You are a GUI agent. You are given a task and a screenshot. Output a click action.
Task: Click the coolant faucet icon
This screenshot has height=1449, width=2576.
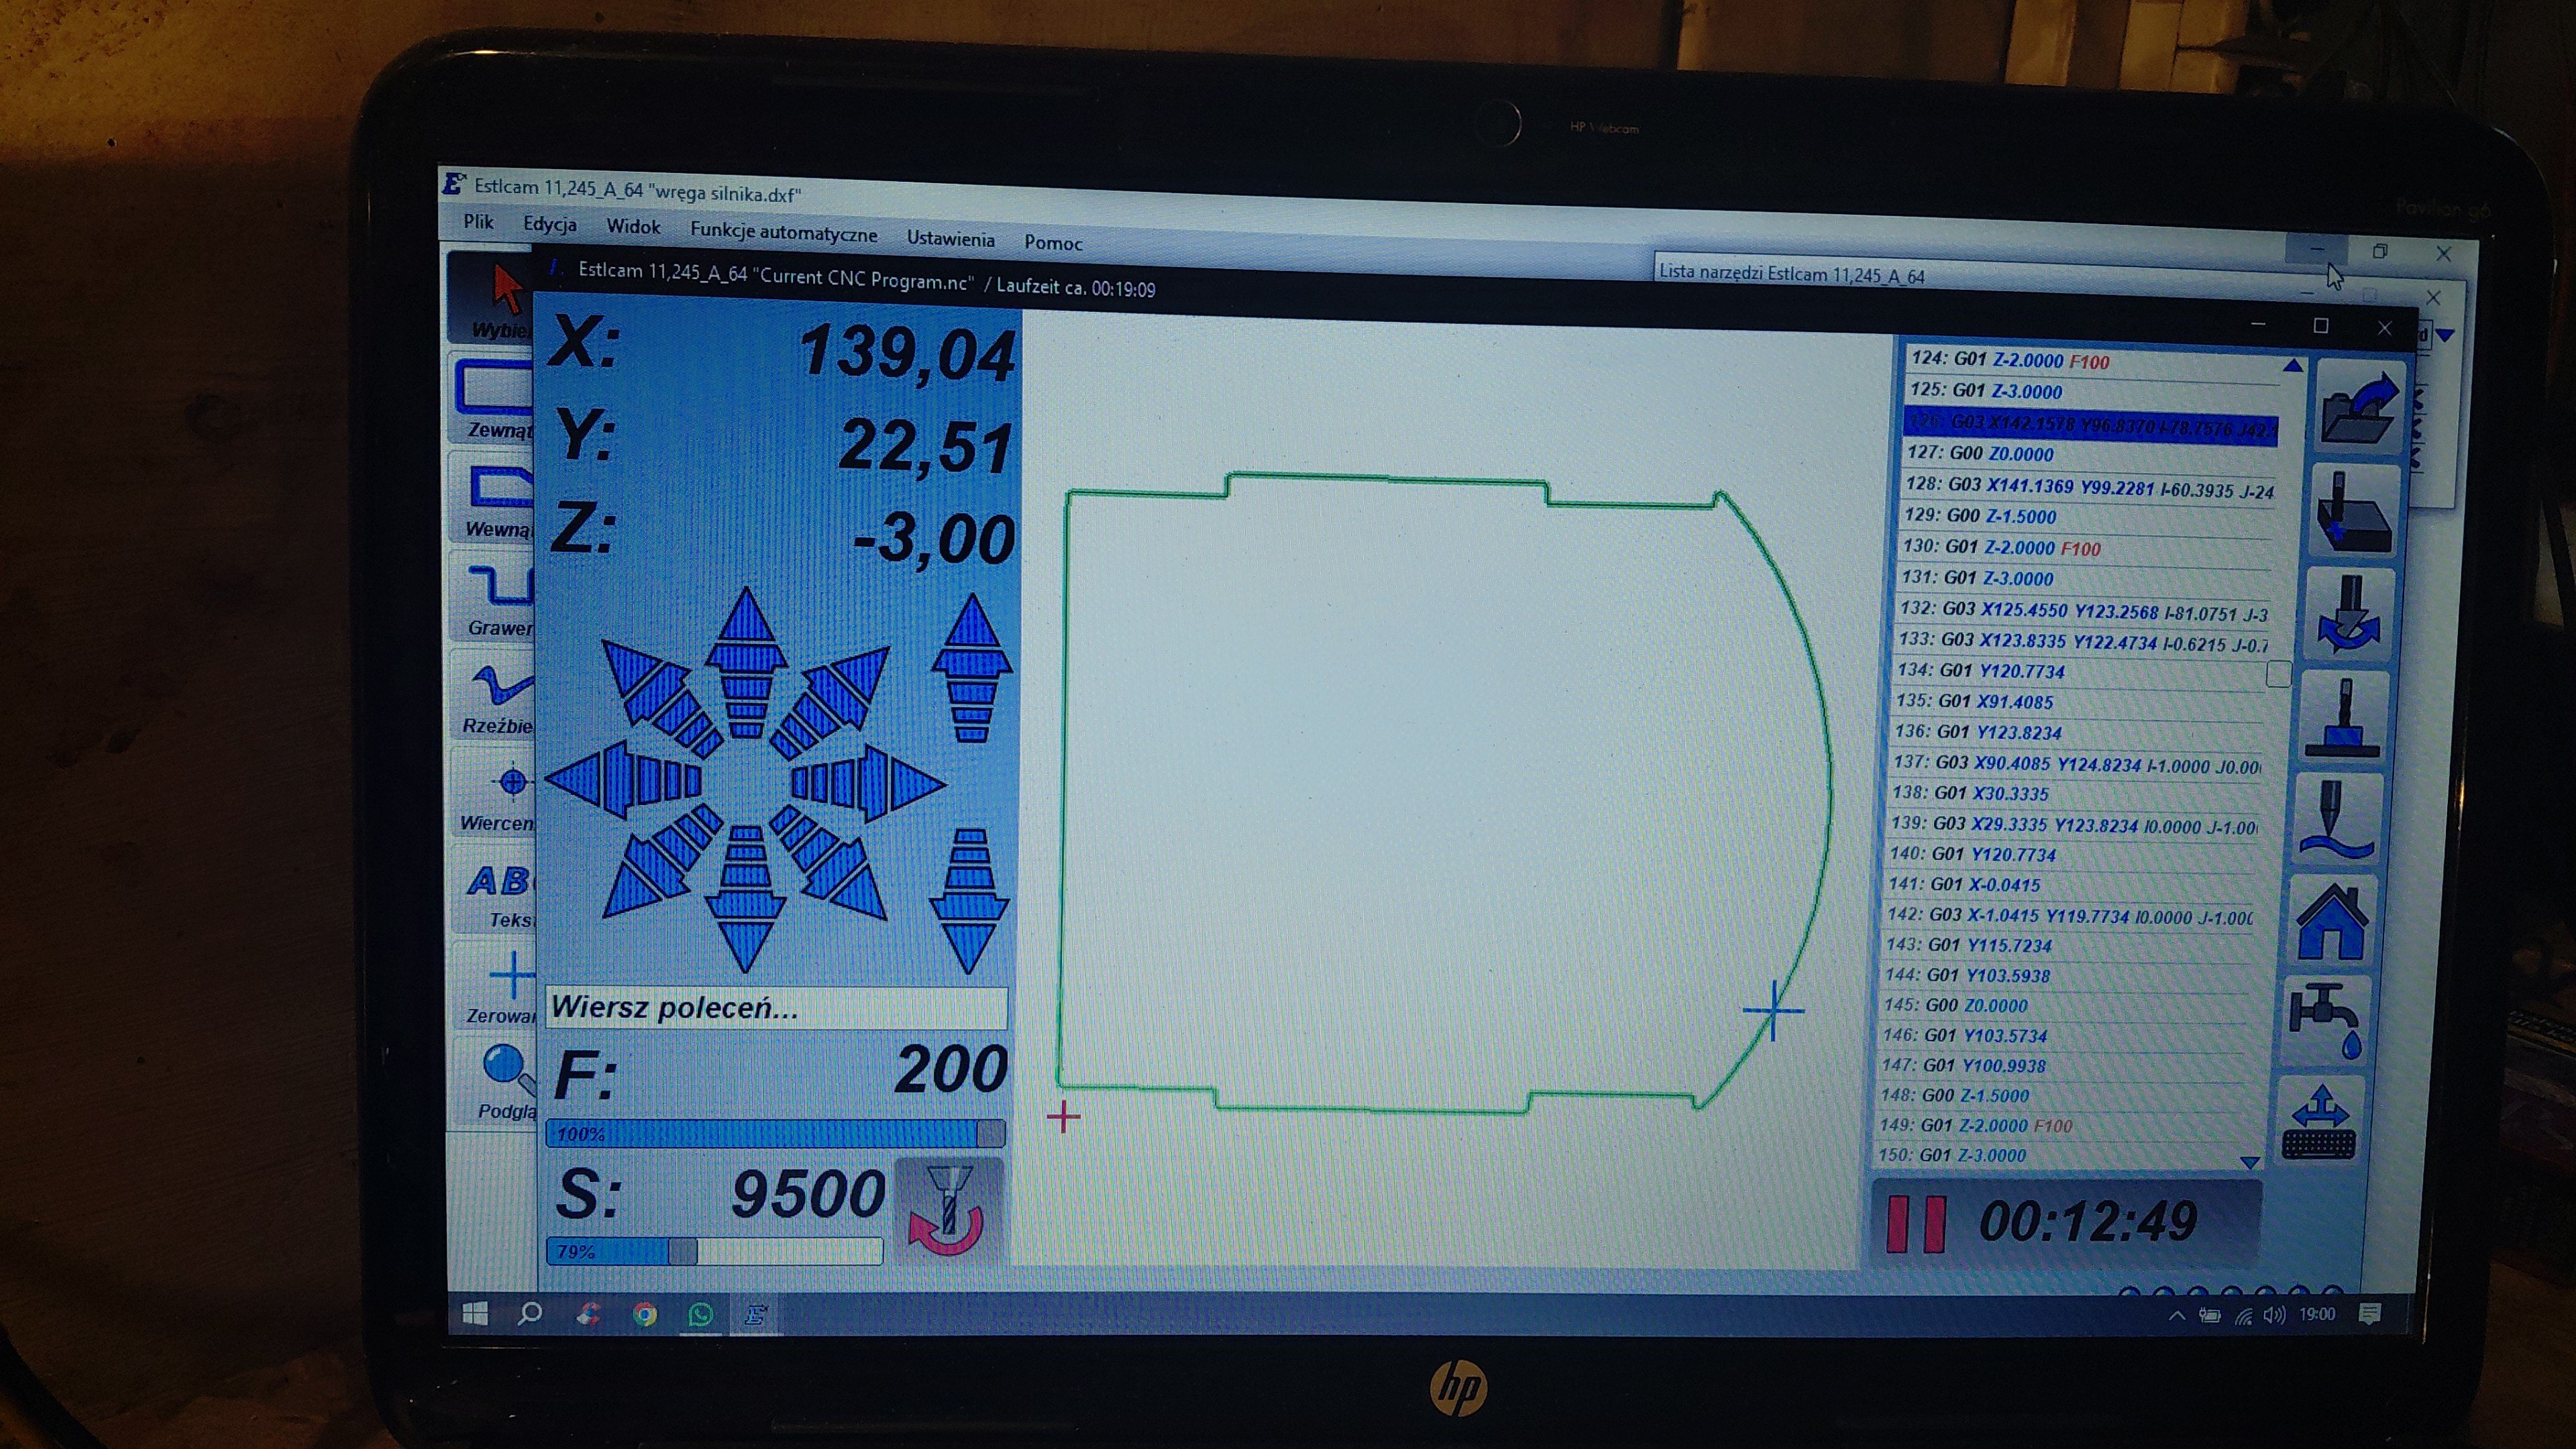(x=2326, y=1018)
